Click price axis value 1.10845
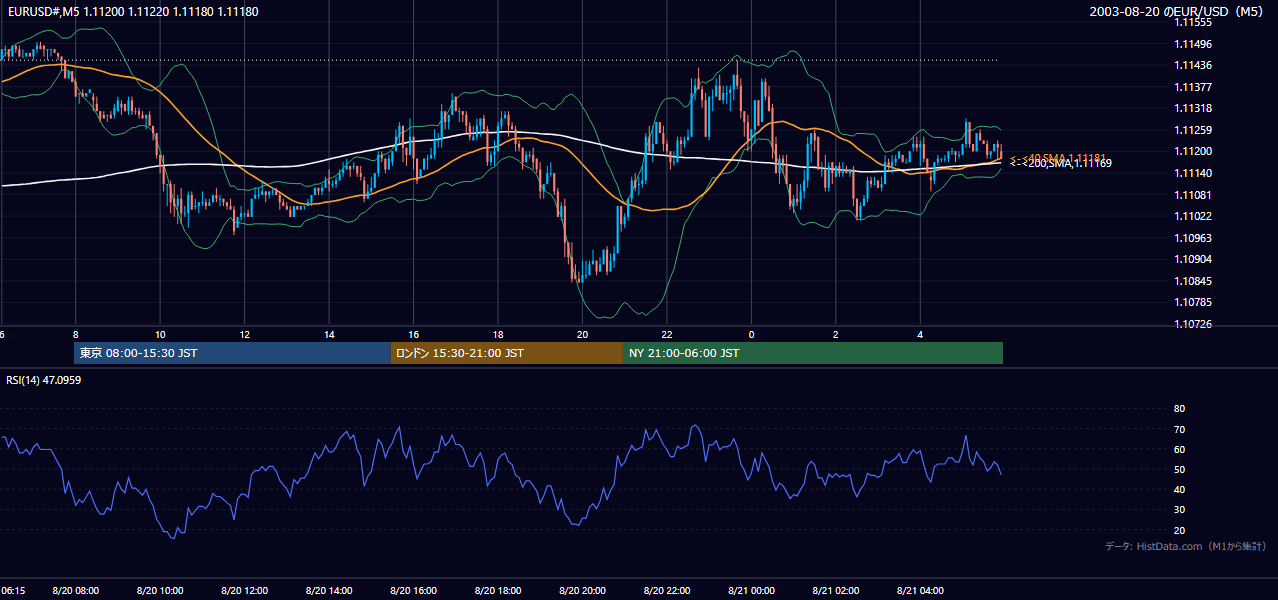The height and width of the screenshot is (600, 1278). click(x=1193, y=281)
